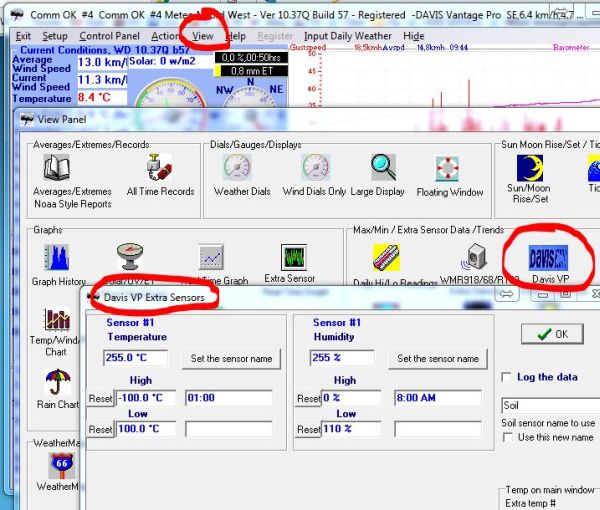Click the 13.0 km/h average wind speed
600x510 pixels.
(x=102, y=62)
